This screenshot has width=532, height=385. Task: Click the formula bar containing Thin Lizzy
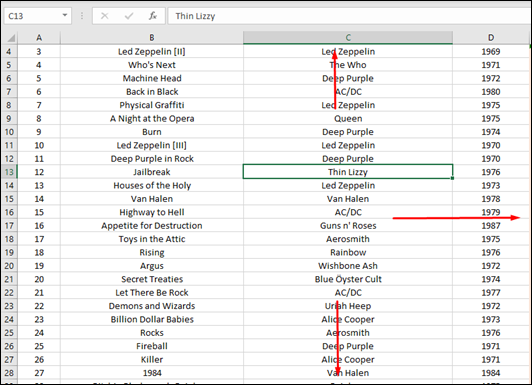(349, 16)
